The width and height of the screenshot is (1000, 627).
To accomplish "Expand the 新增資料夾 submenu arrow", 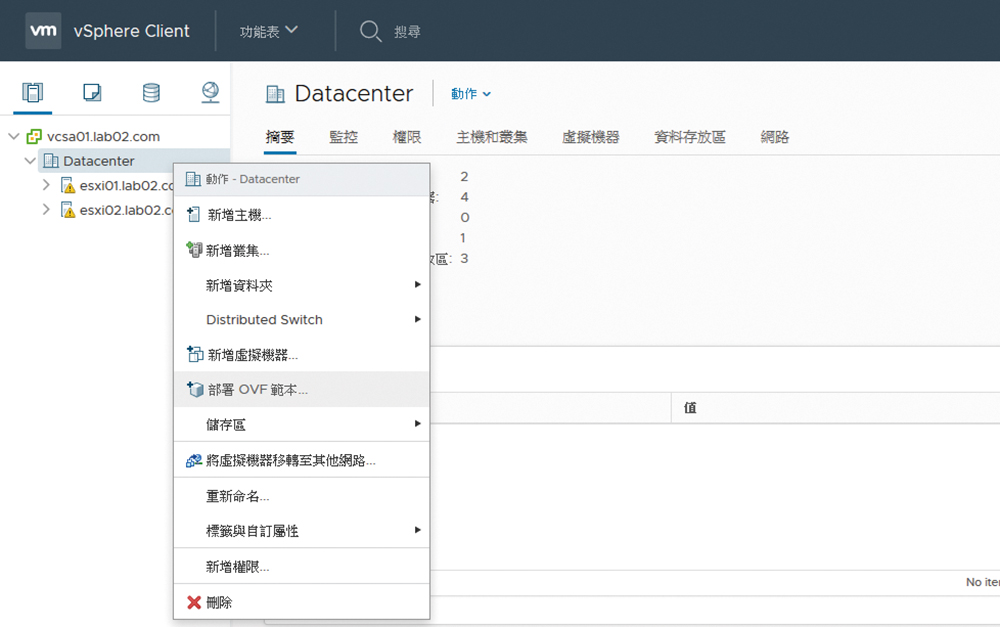I will click(x=418, y=284).
